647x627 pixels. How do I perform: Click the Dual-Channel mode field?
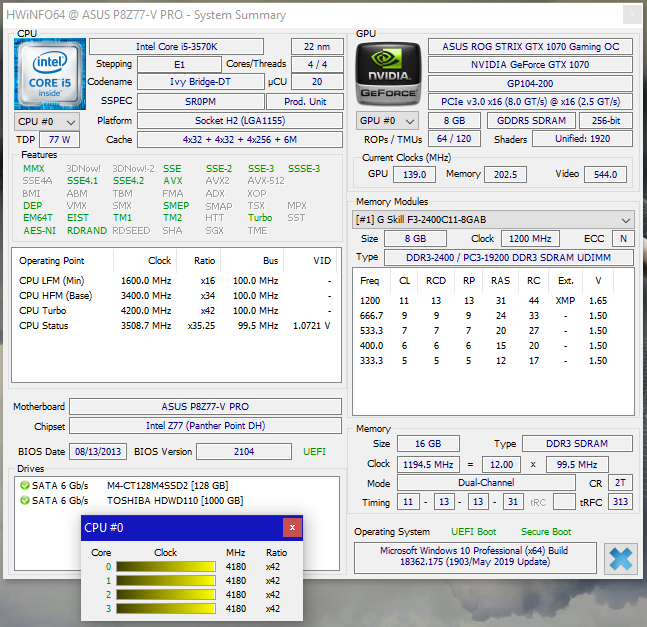point(486,483)
